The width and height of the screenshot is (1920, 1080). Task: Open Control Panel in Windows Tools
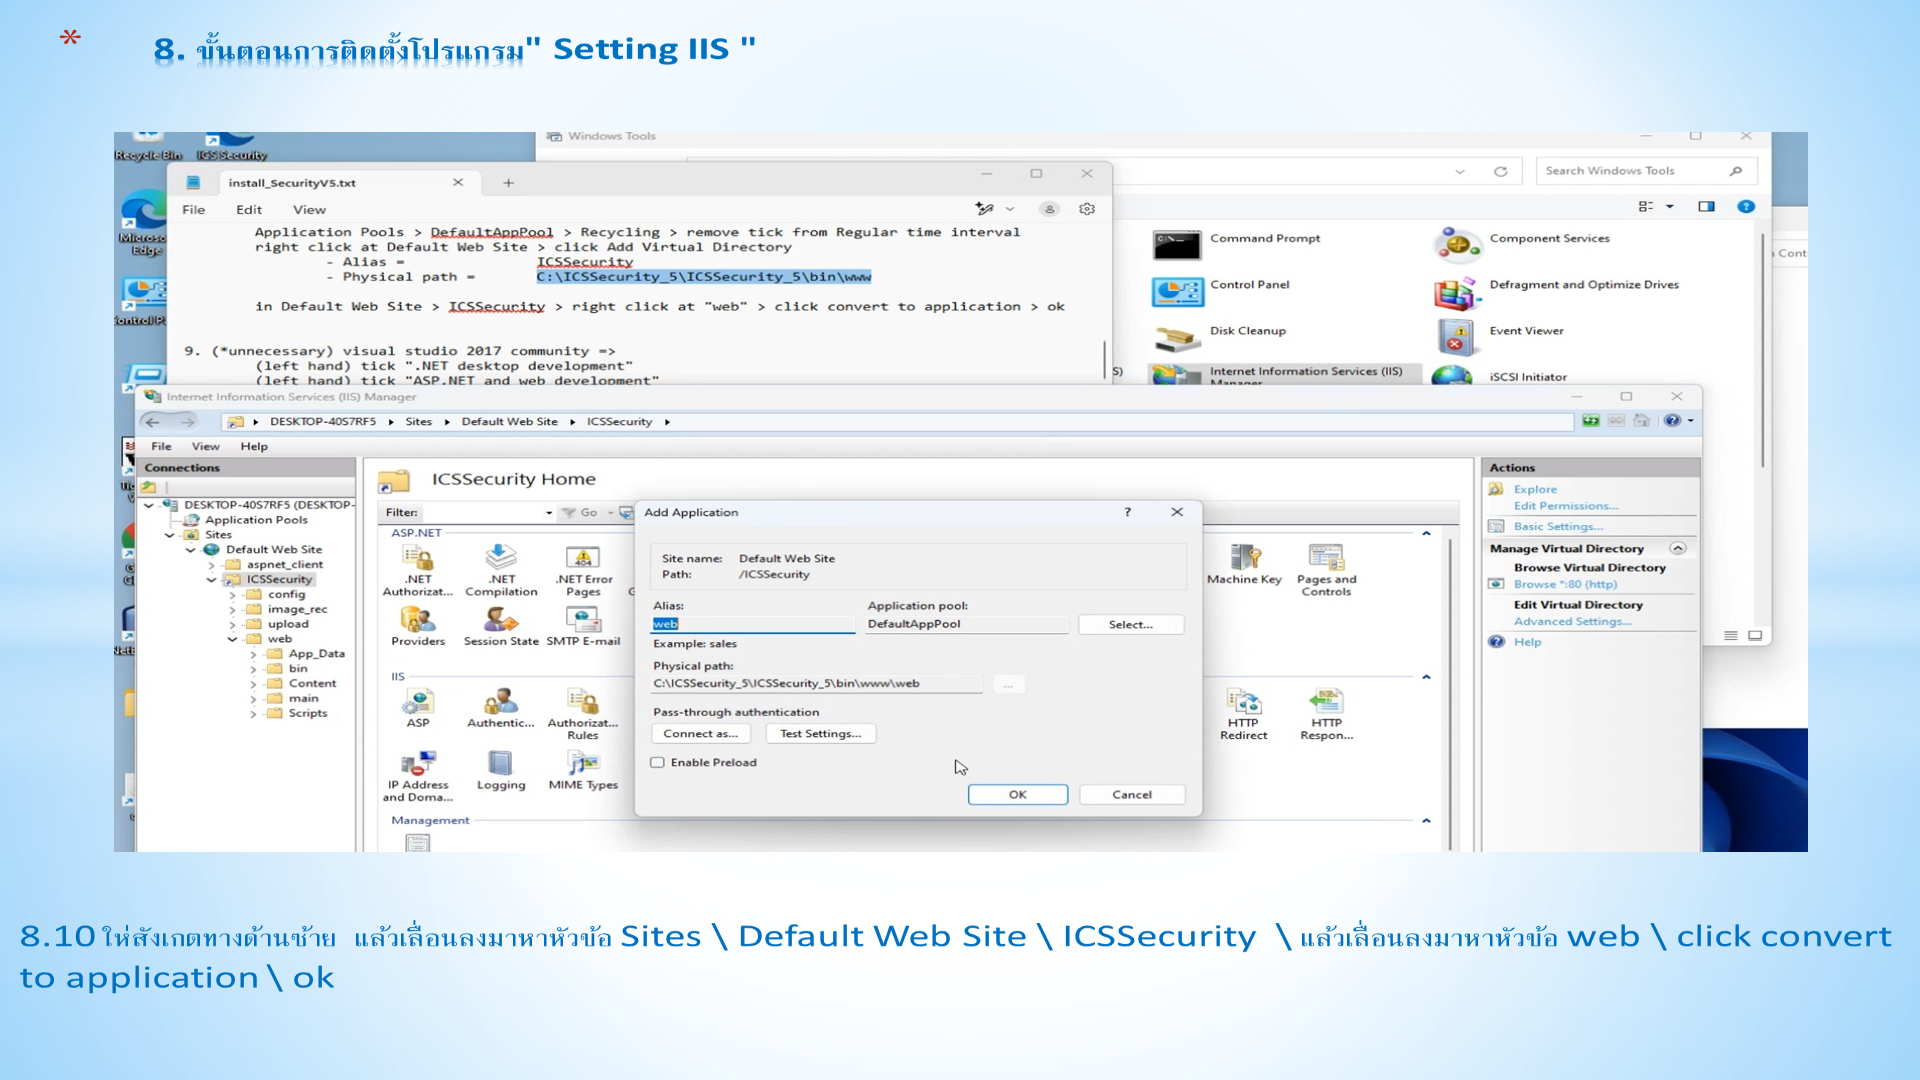pyautogui.click(x=1221, y=289)
